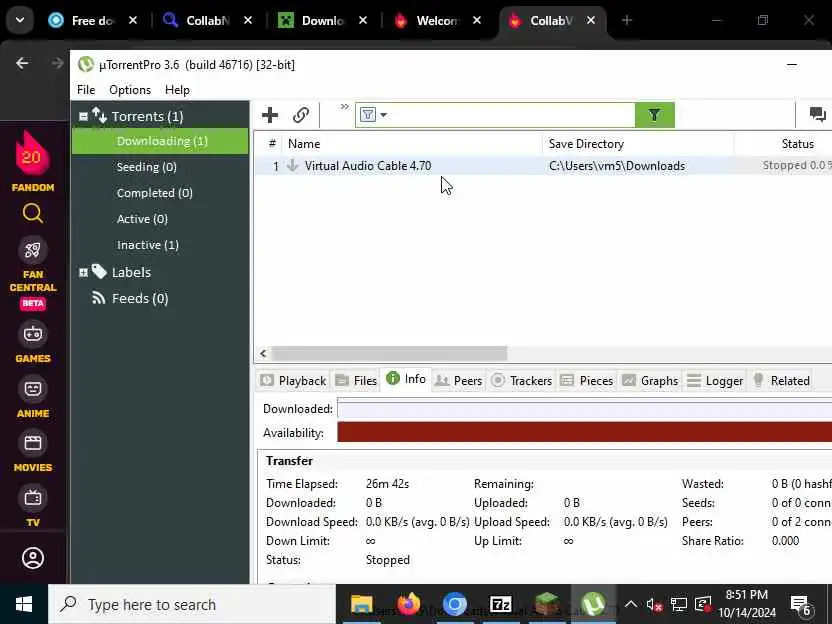
Task: Click the C:\Users\vm5\Downloads save directory cell
Action: coord(617,166)
